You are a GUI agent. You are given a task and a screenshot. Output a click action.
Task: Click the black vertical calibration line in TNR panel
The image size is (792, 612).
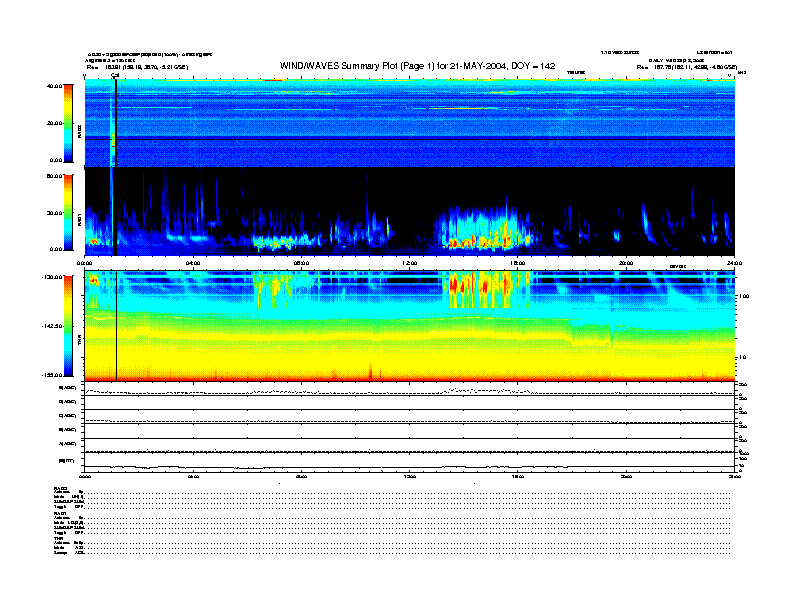117,330
